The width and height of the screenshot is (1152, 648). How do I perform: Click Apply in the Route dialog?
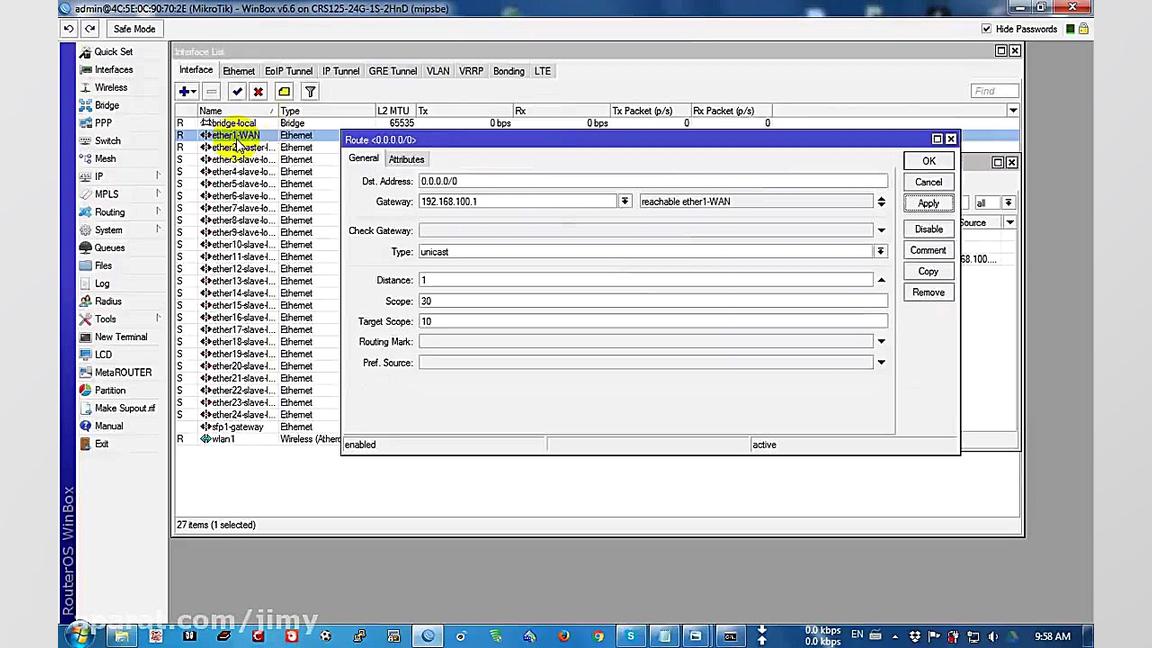[x=928, y=203]
